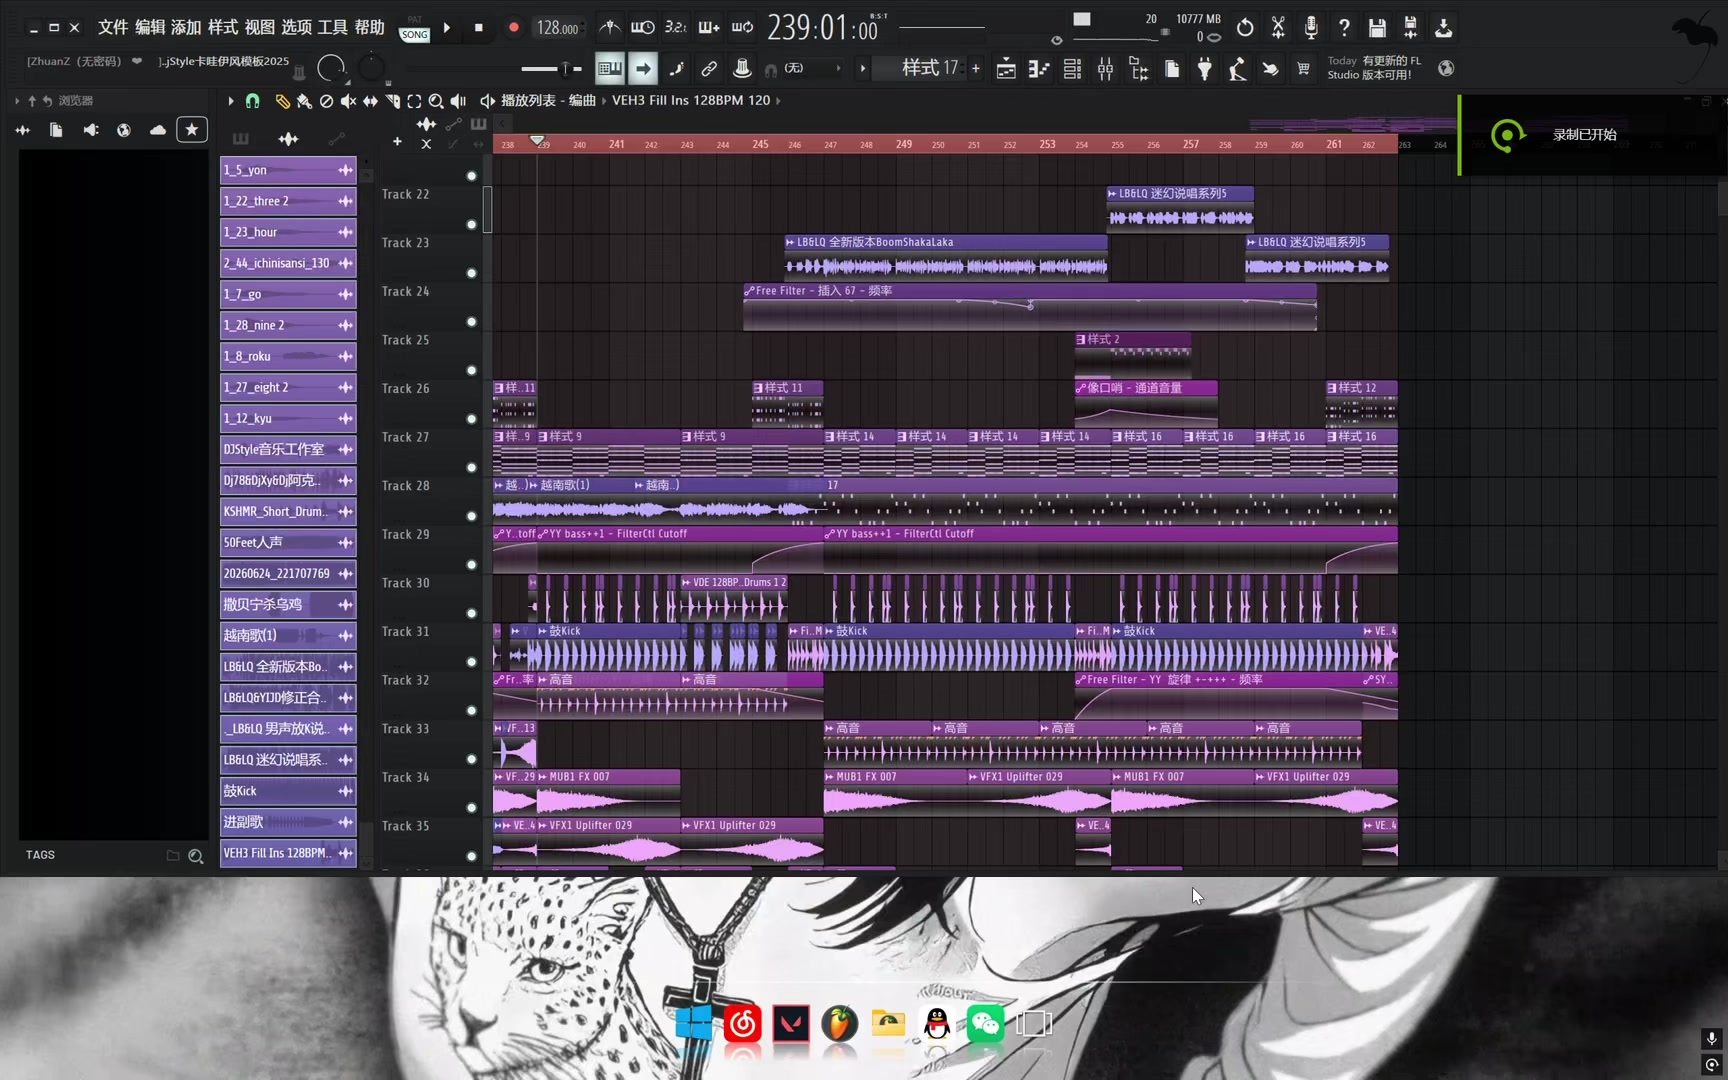
Task: Open the FL Studio fruit taskbar icon
Action: [x=840, y=1024]
